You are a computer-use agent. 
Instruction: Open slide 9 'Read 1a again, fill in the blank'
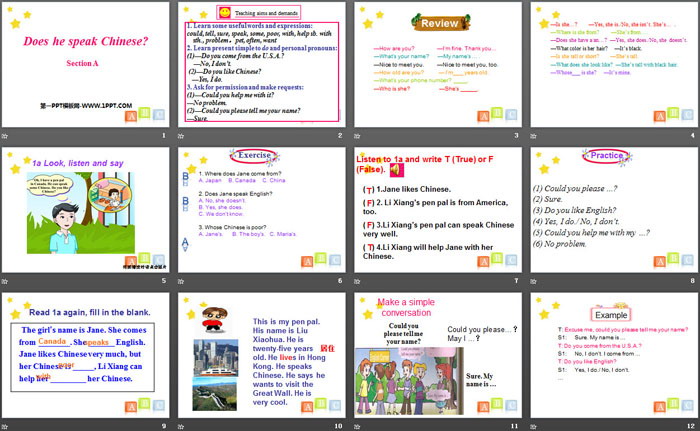[85, 355]
